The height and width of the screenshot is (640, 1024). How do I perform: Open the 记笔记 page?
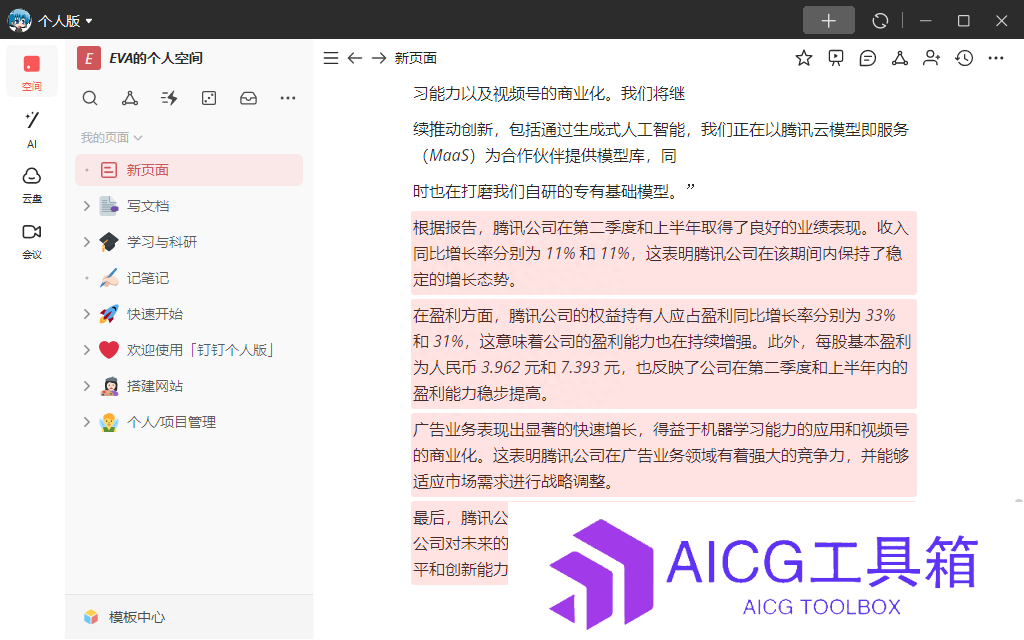148,278
